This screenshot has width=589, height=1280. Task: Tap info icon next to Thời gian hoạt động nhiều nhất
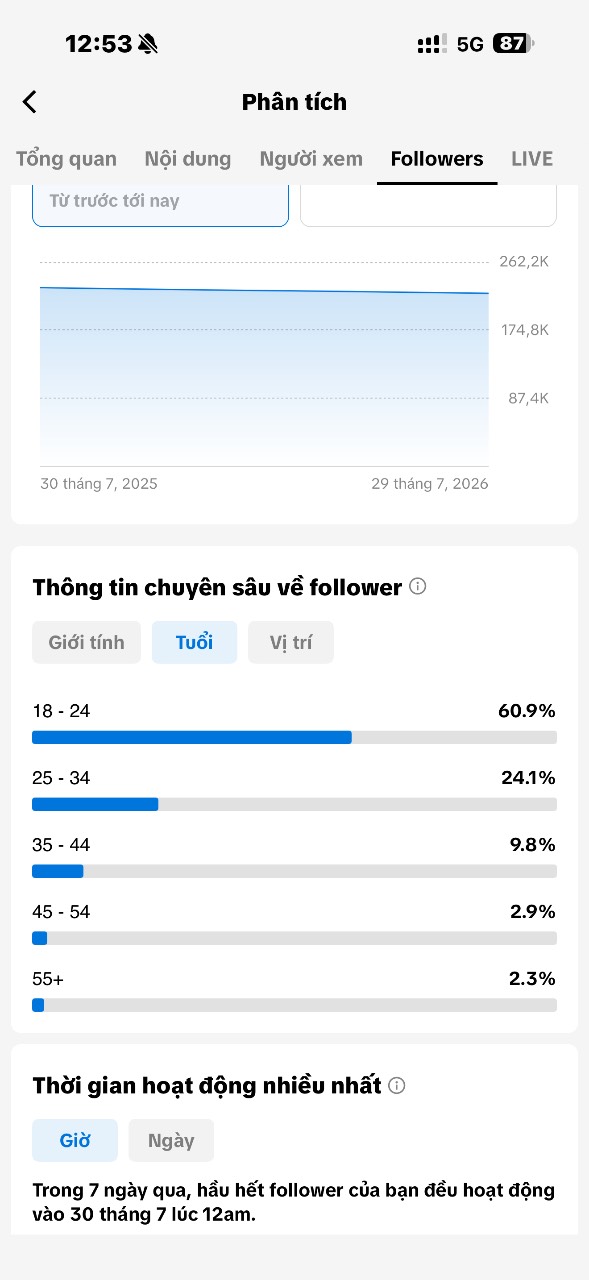pyautogui.click(x=397, y=1085)
